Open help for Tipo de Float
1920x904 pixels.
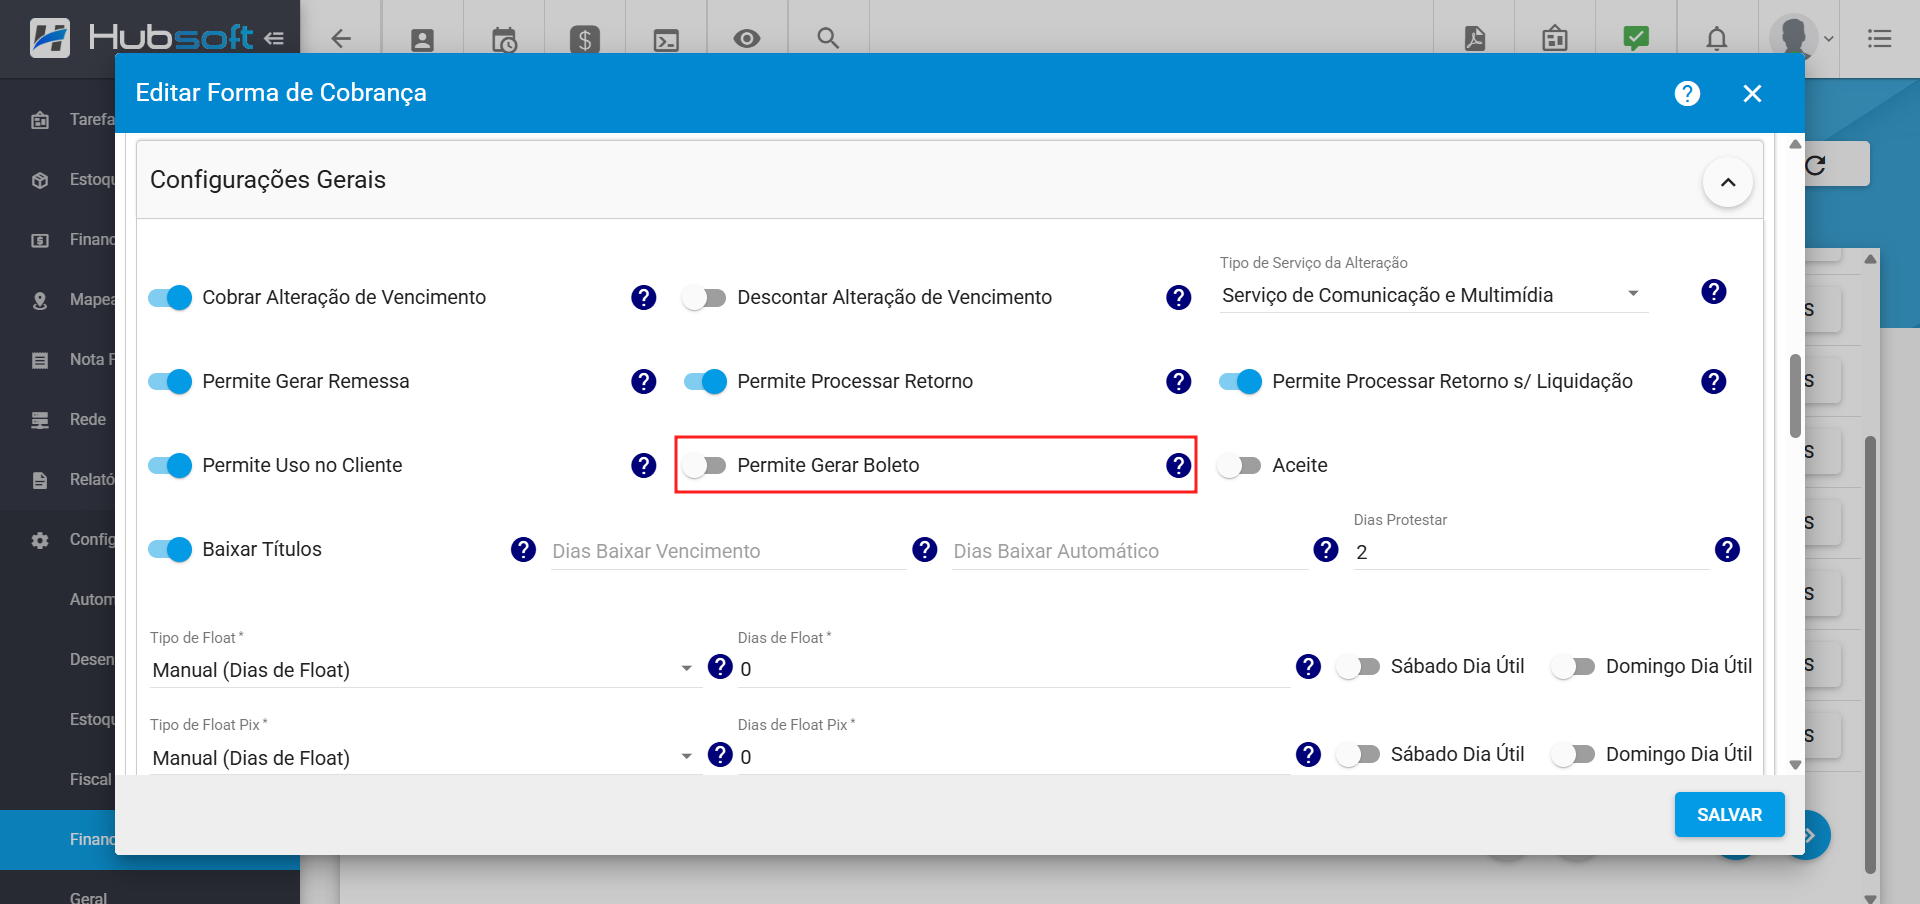(720, 666)
